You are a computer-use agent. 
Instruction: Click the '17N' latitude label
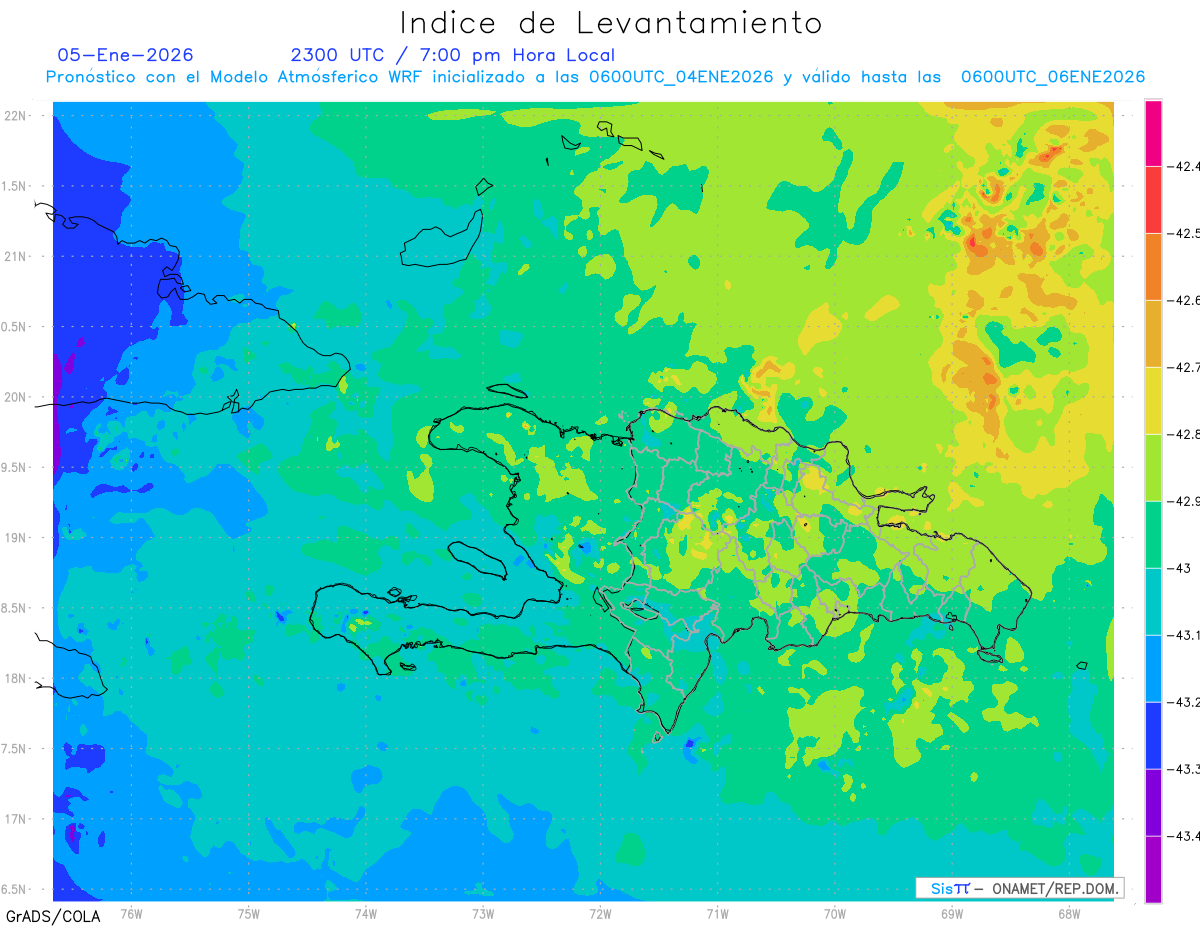pos(16,819)
